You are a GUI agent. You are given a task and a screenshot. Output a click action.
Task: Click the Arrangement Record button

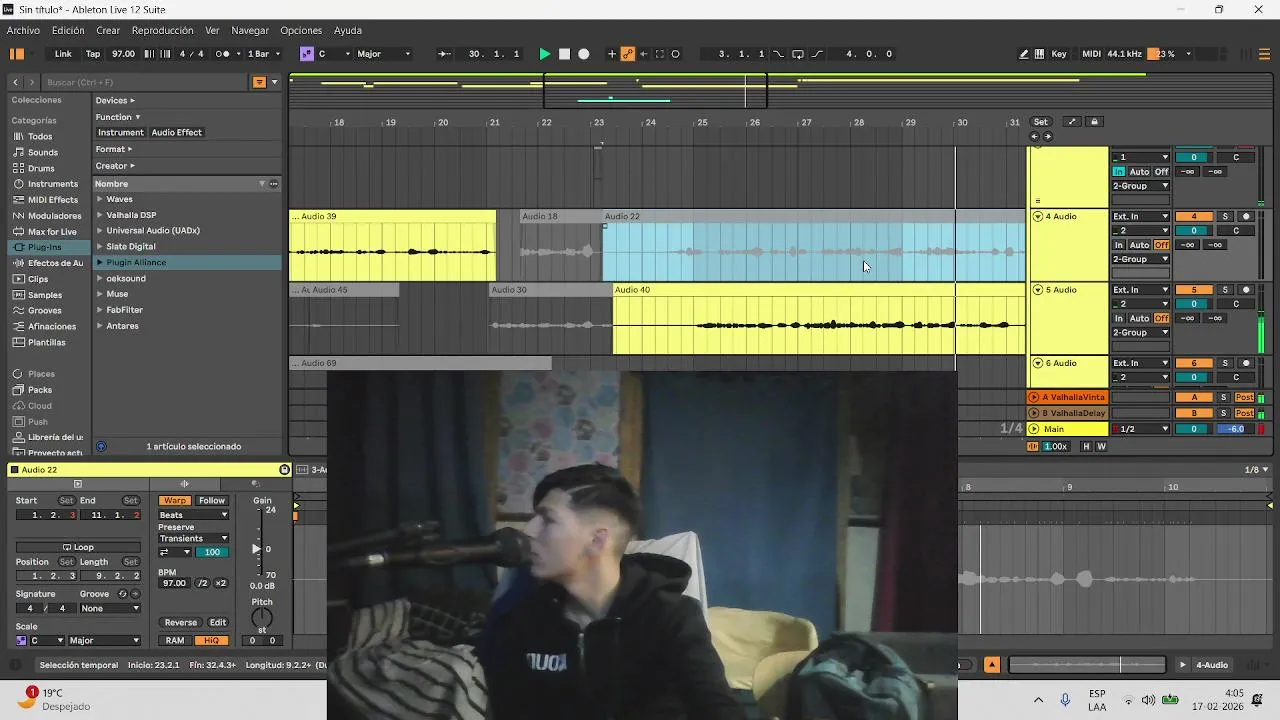click(x=584, y=54)
